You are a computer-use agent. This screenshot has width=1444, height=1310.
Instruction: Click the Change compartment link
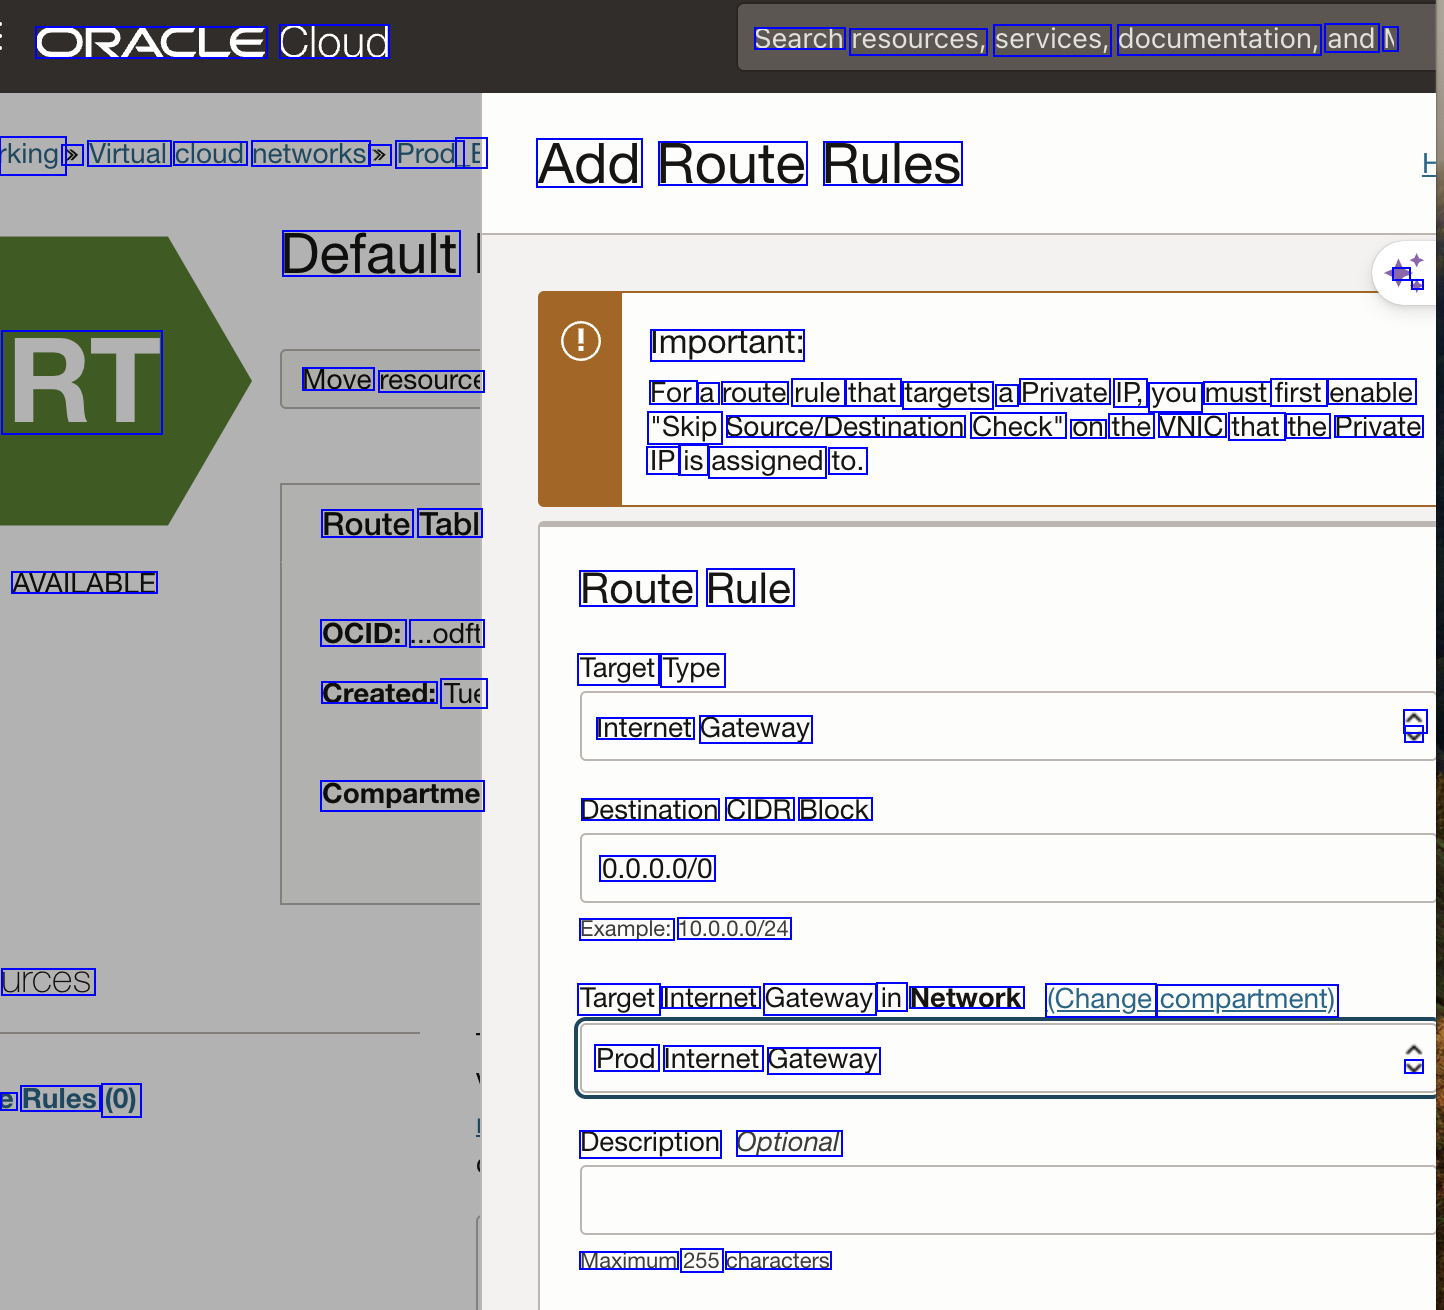pyautogui.click(x=1190, y=999)
